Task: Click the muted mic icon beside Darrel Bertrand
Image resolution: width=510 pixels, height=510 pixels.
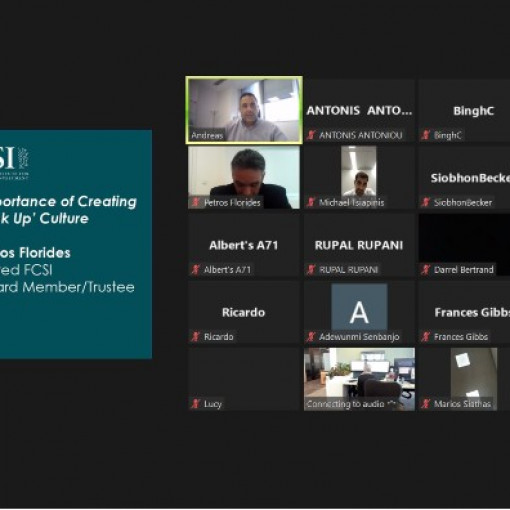Action: (x=426, y=270)
